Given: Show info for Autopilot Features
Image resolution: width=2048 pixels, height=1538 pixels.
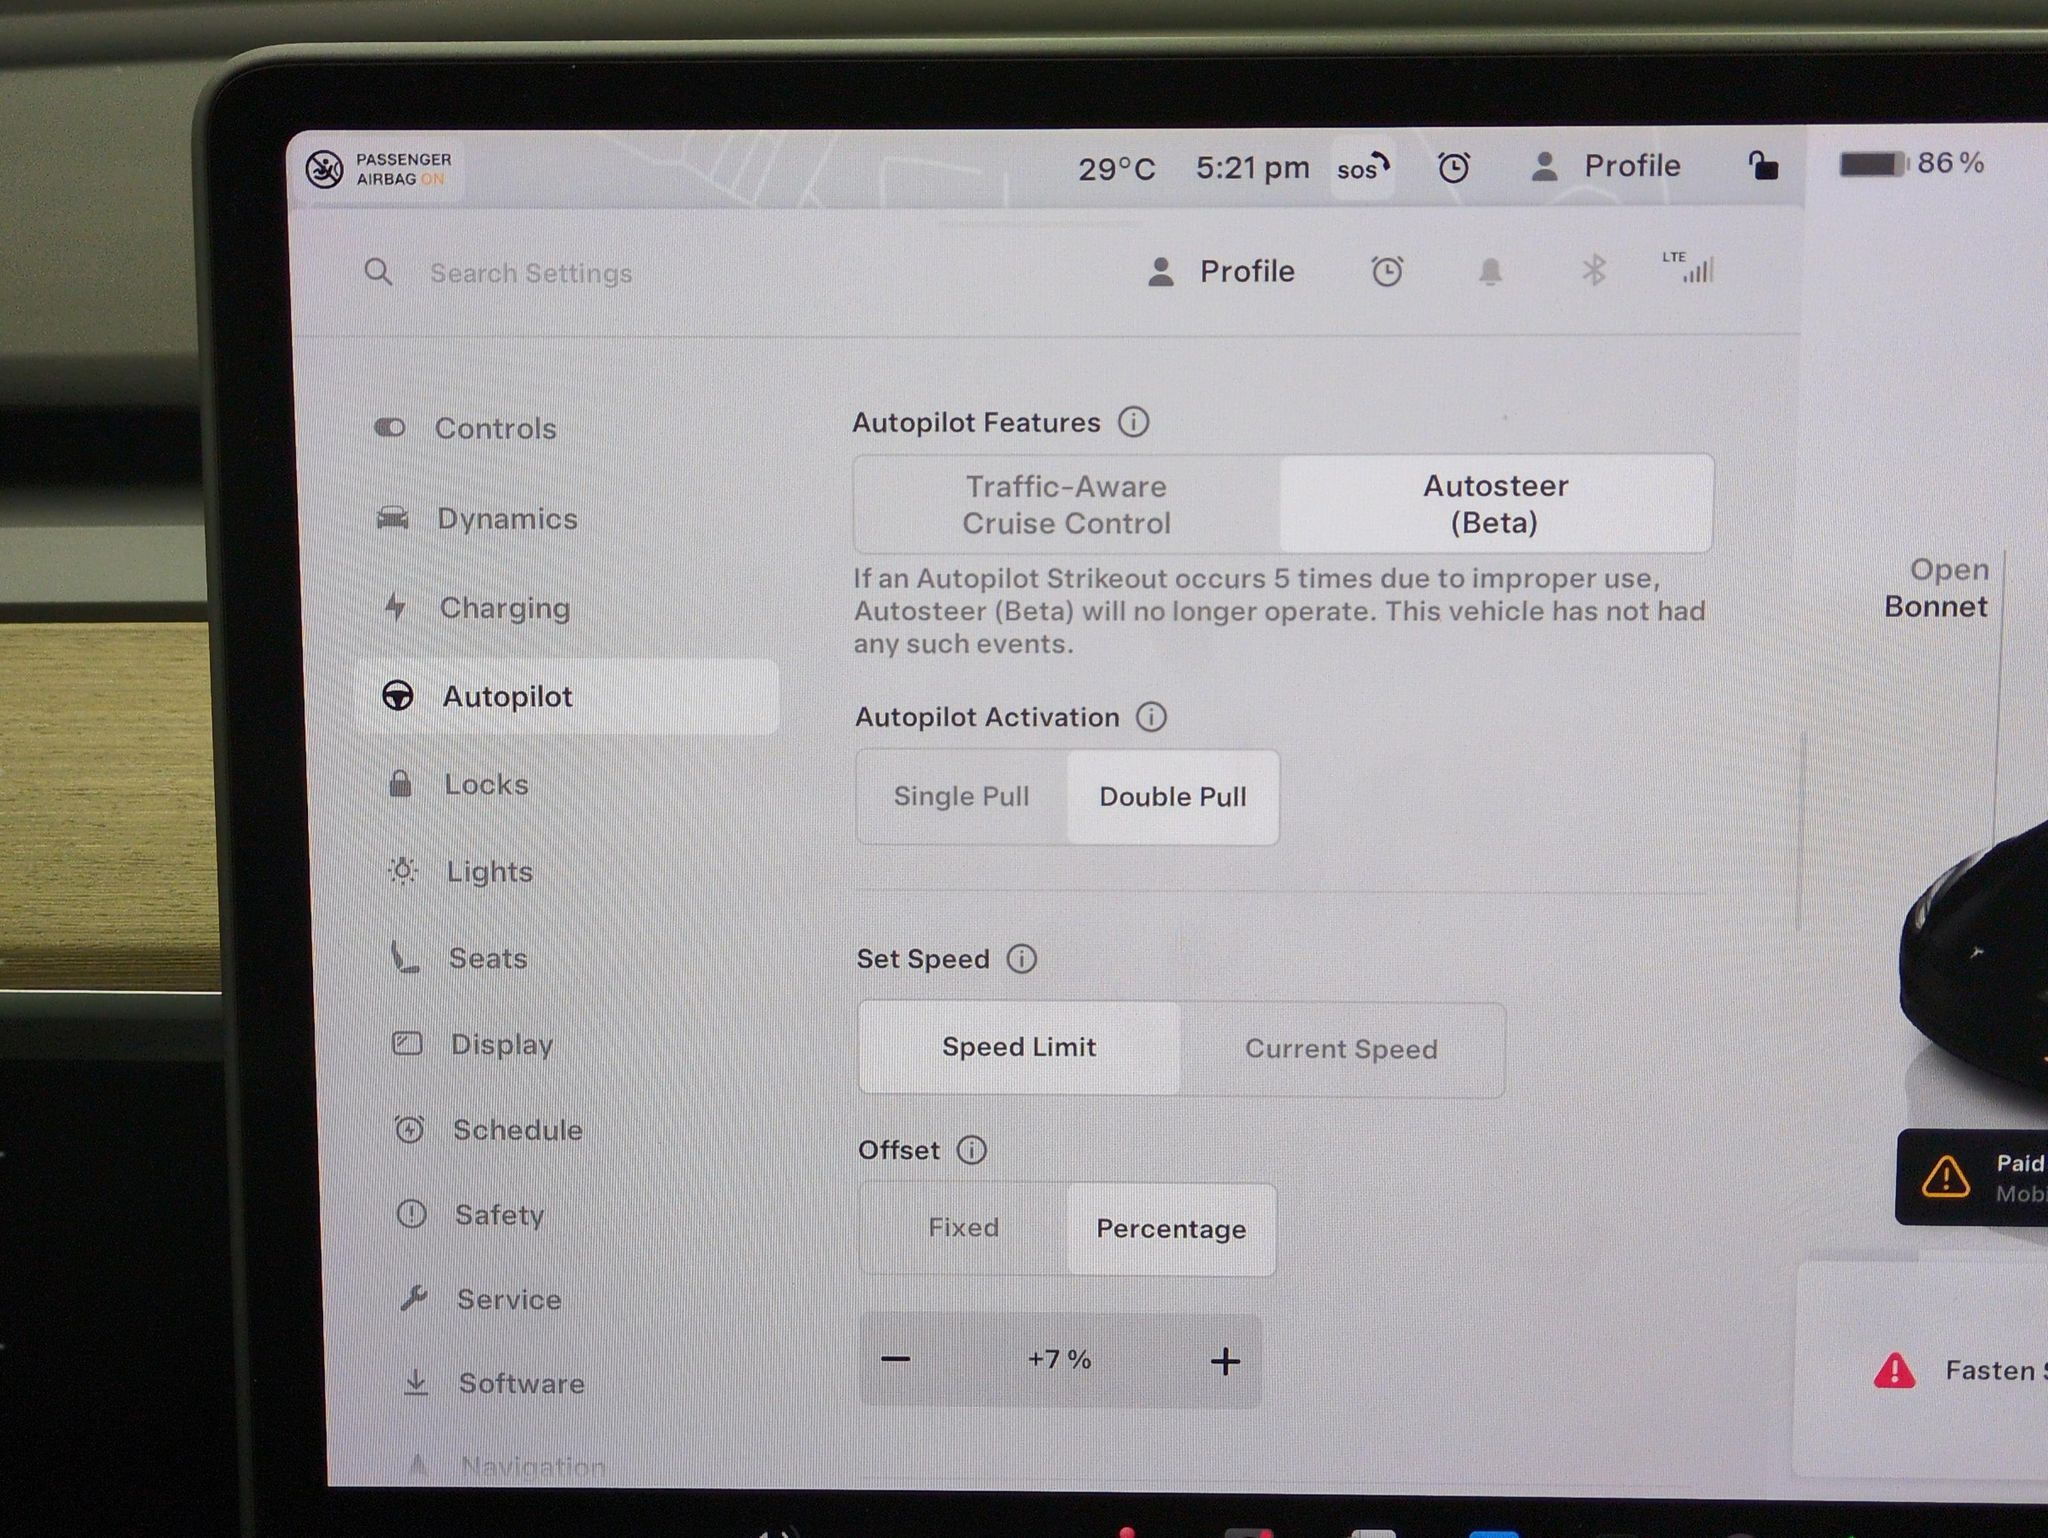Looking at the screenshot, I should 1133,422.
